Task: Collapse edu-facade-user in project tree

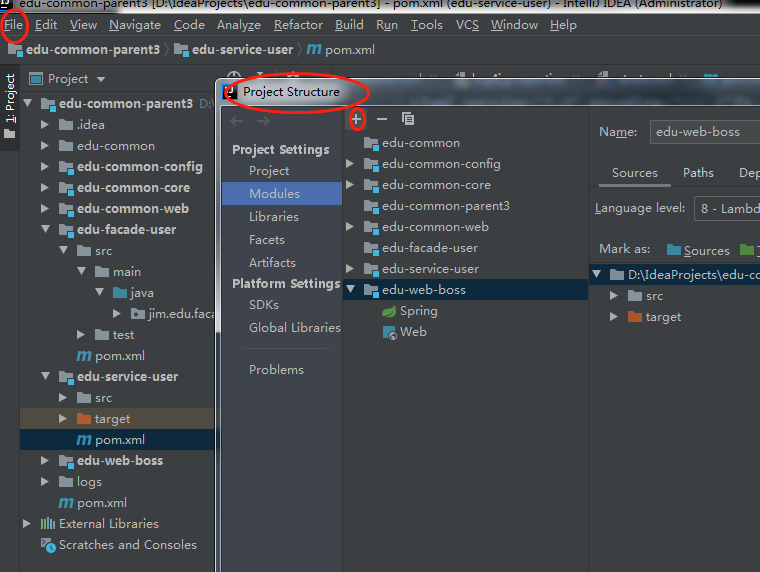Action: point(46,229)
